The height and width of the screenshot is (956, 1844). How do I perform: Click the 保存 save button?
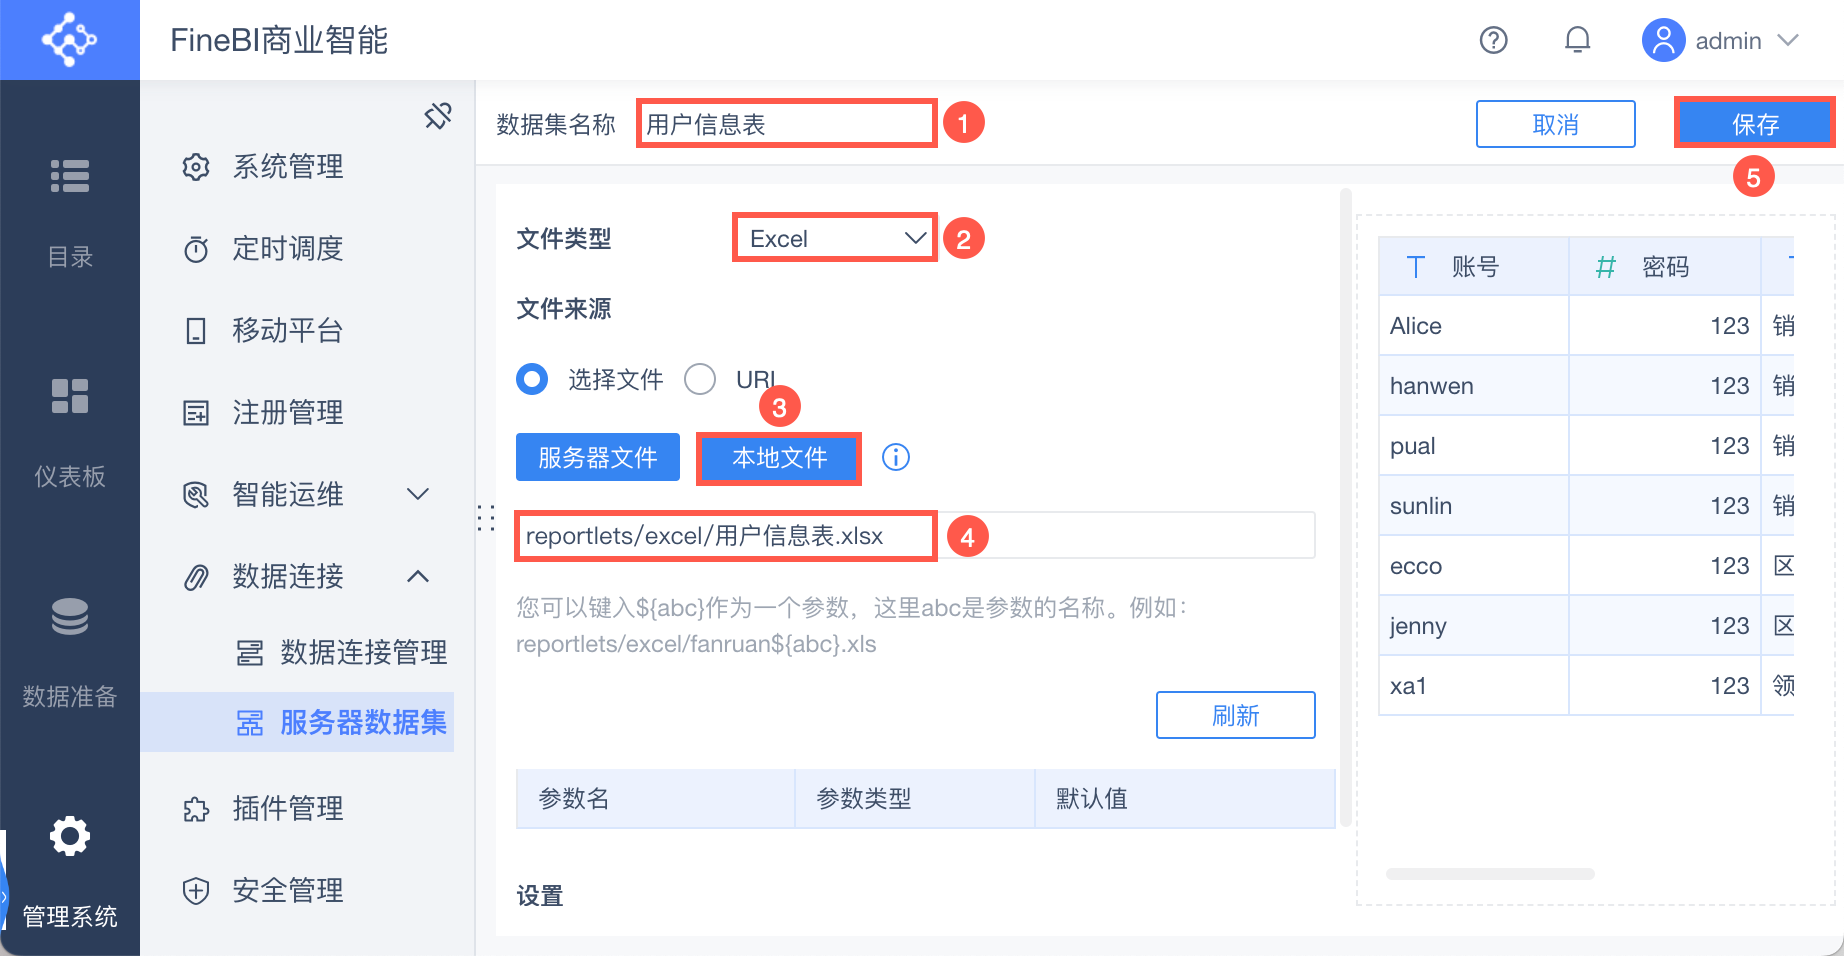pyautogui.click(x=1754, y=124)
